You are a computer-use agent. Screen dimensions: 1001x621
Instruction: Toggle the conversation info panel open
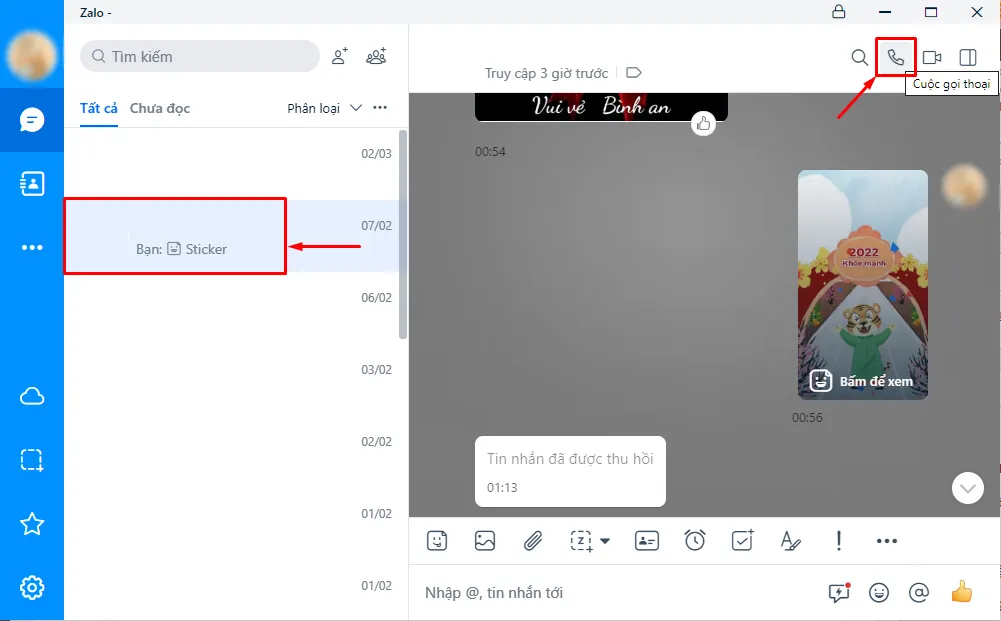pos(967,57)
